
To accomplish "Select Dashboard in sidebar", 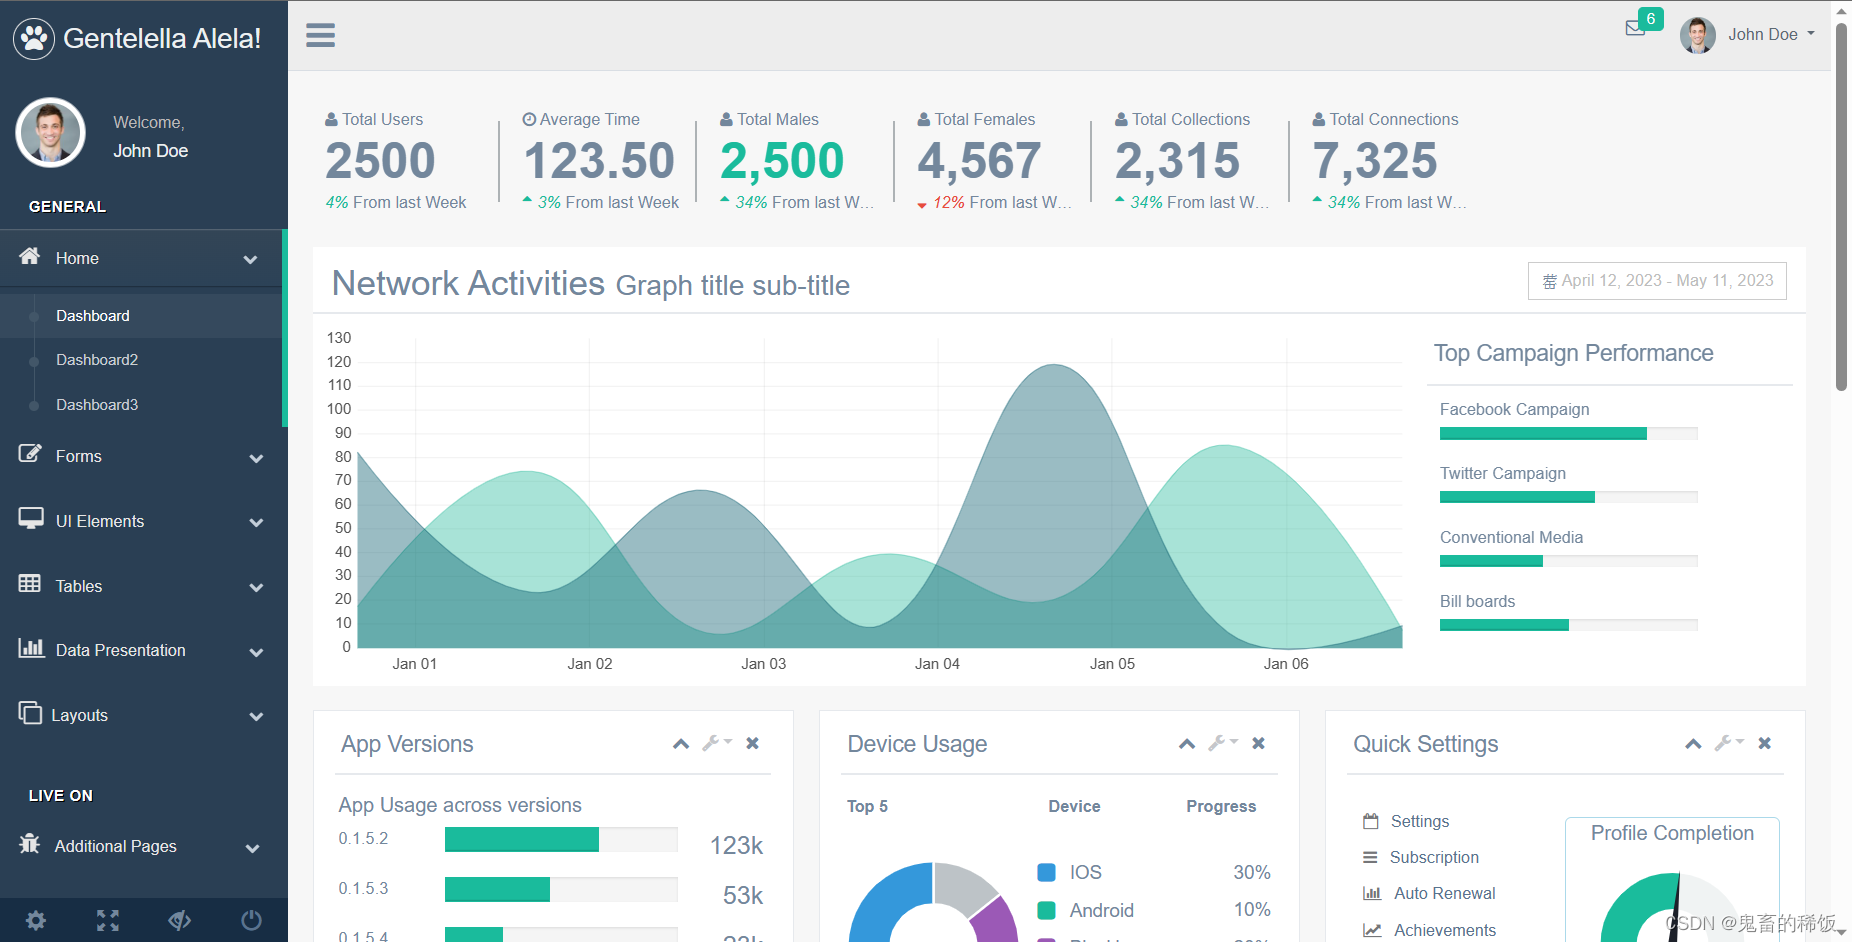I will (93, 316).
